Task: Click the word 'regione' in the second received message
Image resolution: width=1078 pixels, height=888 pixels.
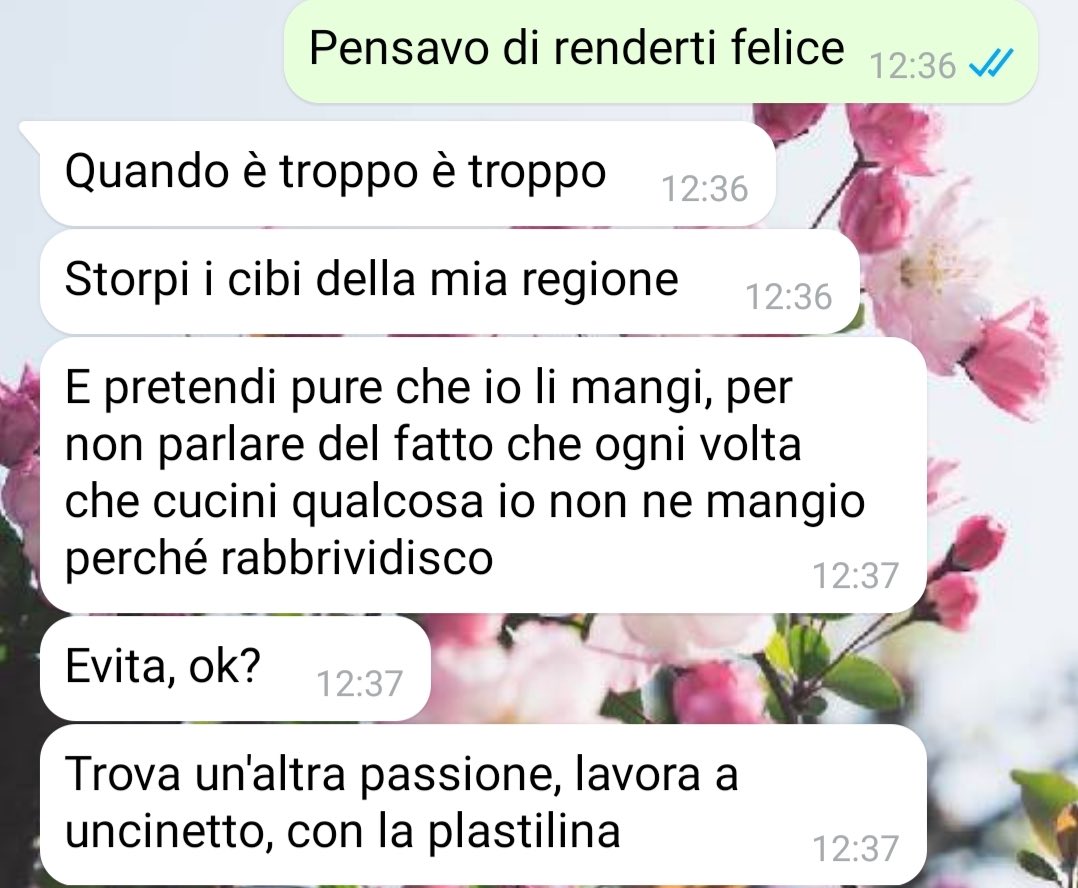Action: pyautogui.click(x=600, y=281)
